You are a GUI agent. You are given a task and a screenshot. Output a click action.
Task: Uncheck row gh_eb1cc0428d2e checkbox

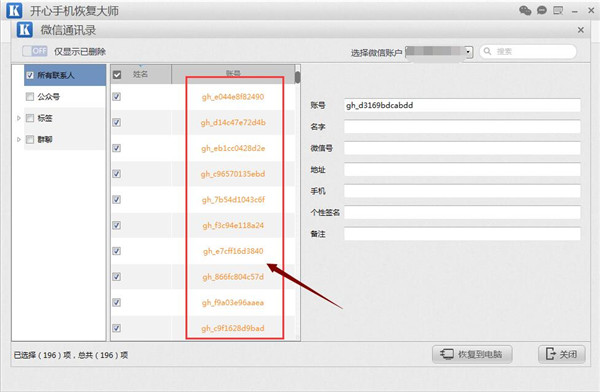click(x=117, y=148)
